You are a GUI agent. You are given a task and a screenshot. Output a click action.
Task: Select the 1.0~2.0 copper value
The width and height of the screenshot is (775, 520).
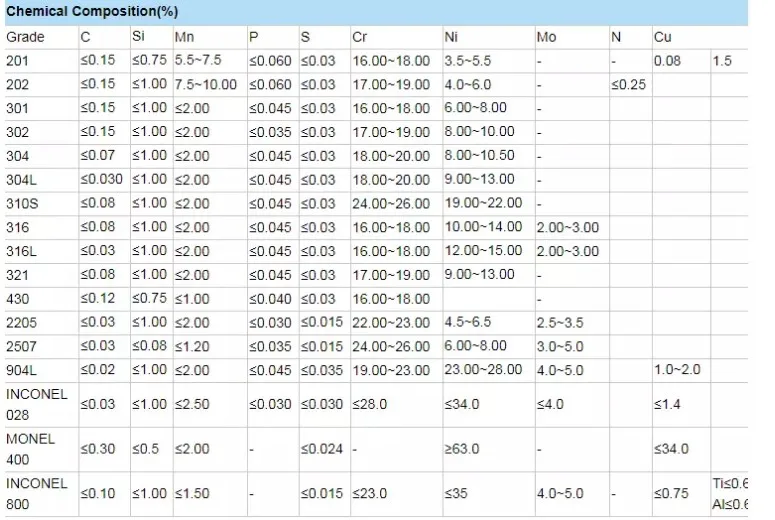(677, 370)
